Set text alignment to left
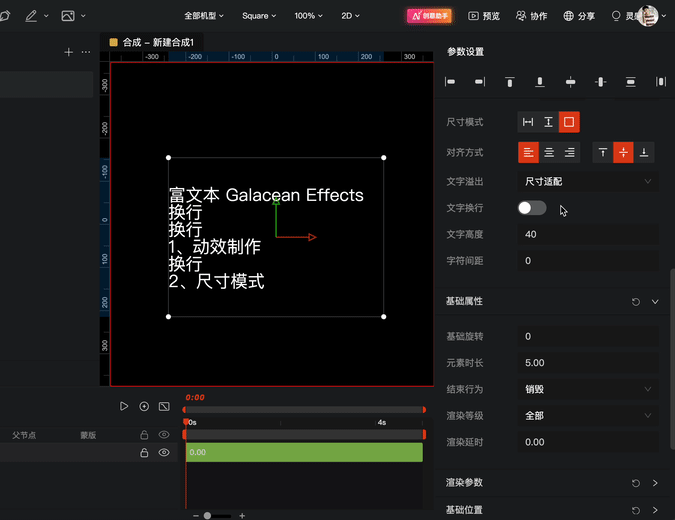 pos(528,152)
